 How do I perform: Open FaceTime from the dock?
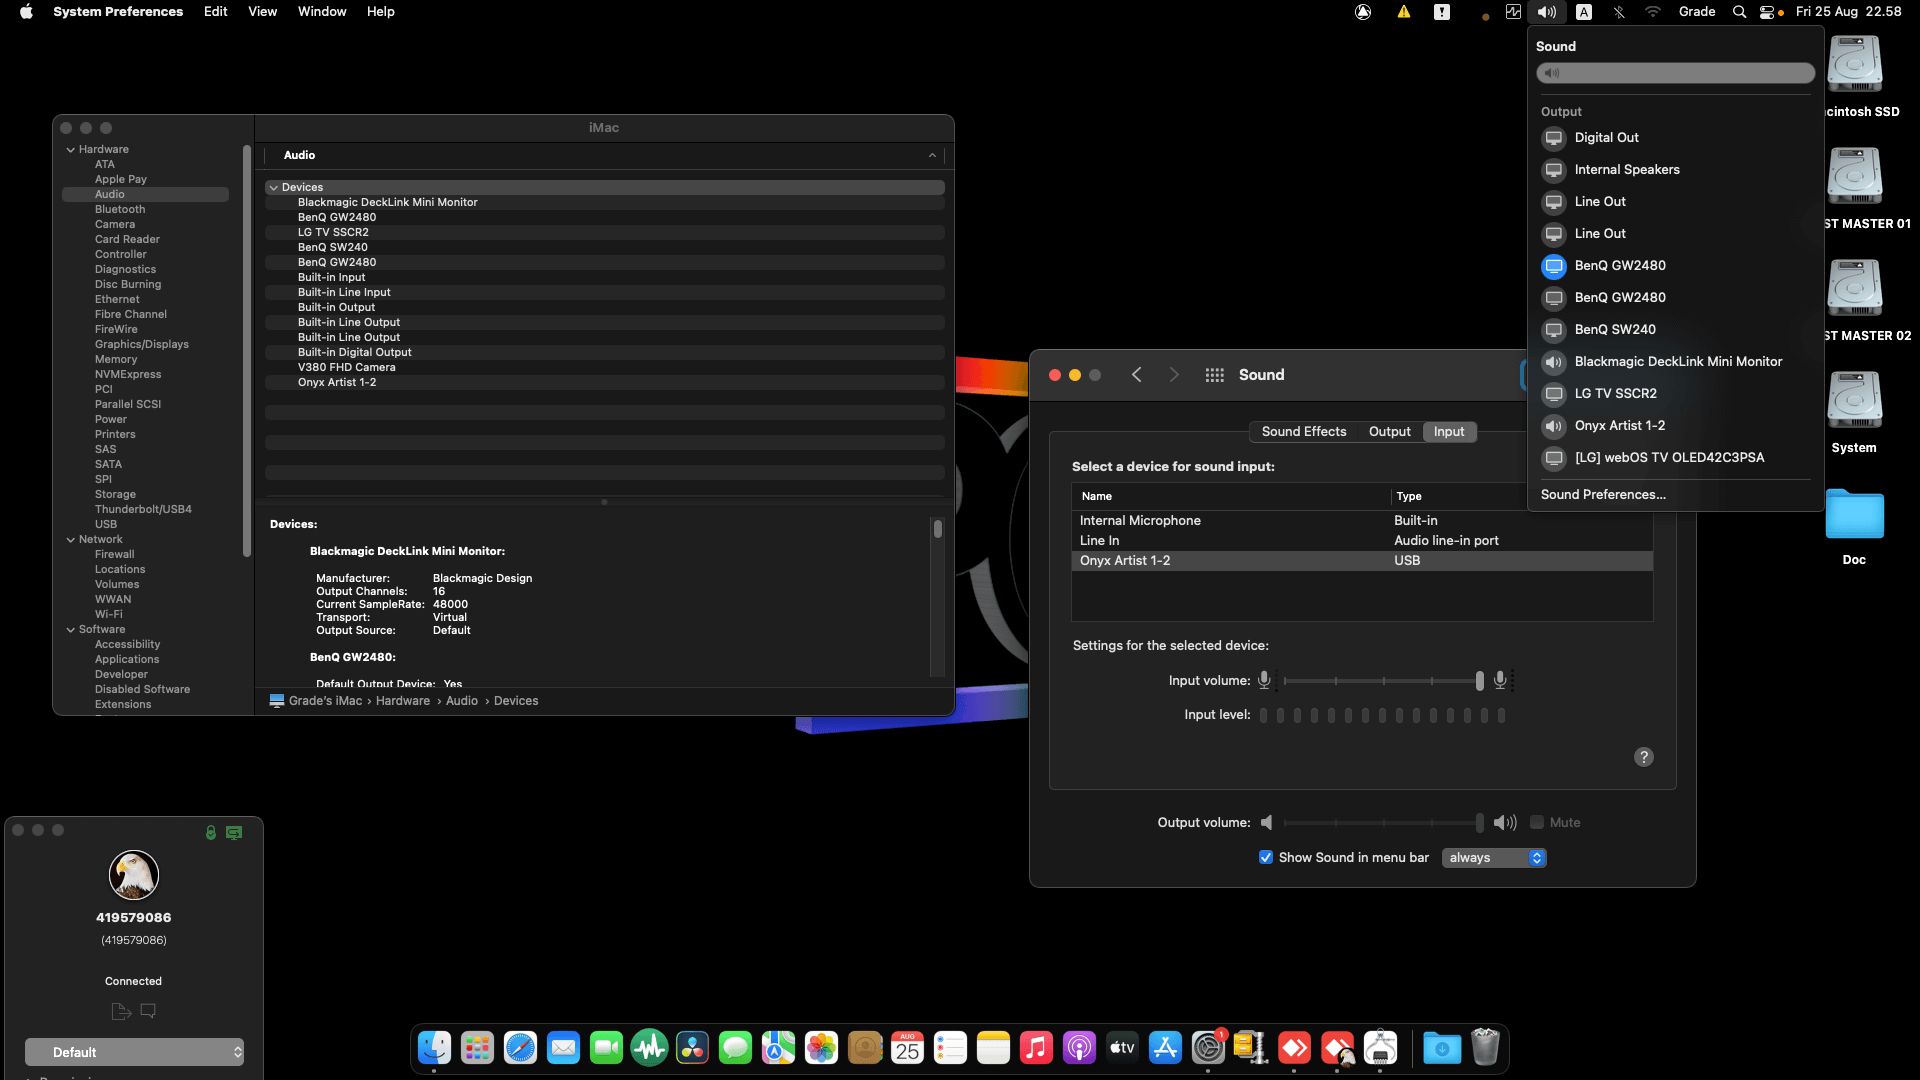(606, 1048)
